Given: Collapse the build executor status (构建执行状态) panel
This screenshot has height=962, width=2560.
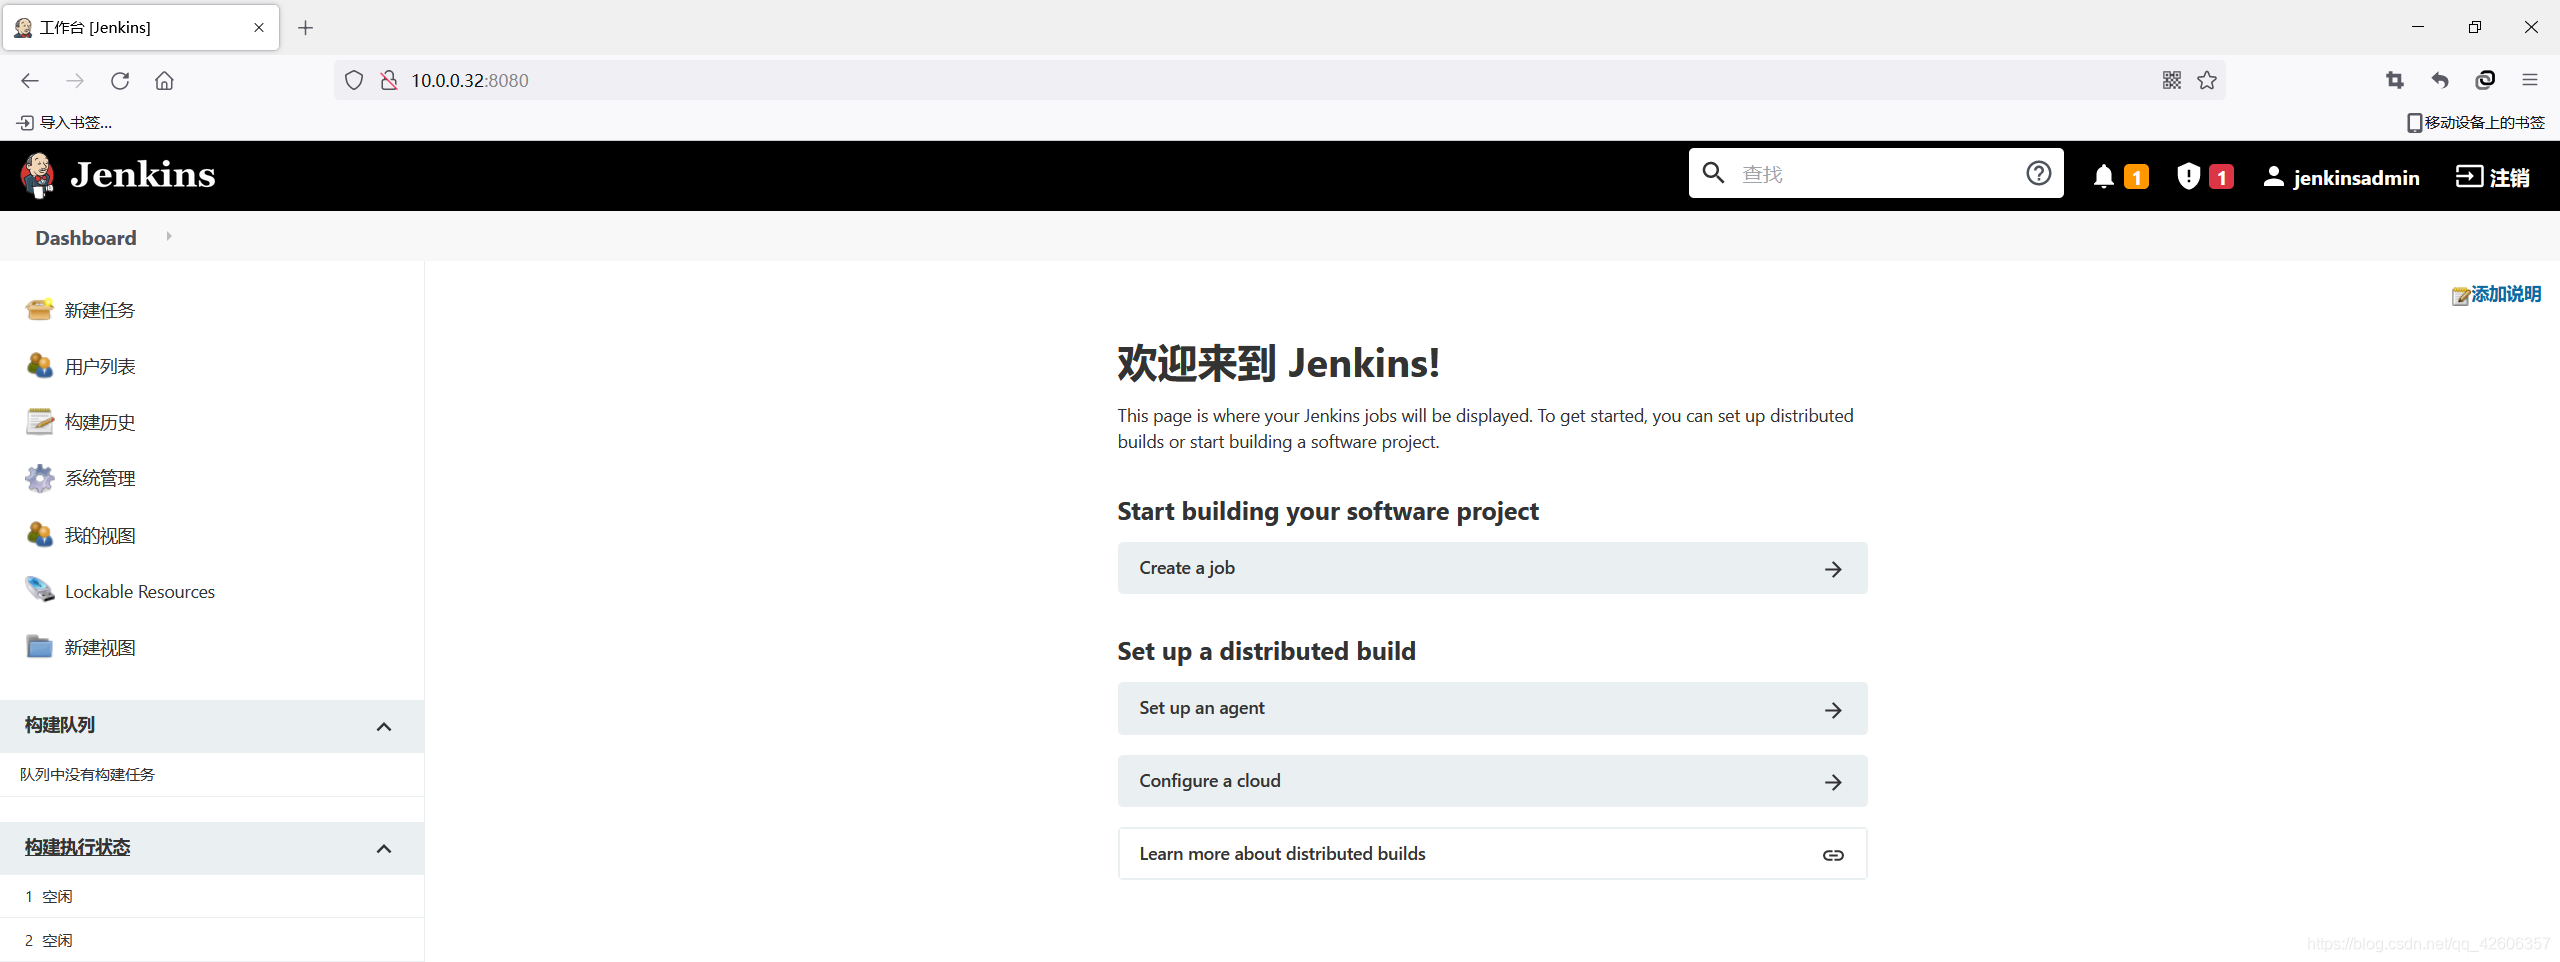Looking at the screenshot, I should point(384,848).
